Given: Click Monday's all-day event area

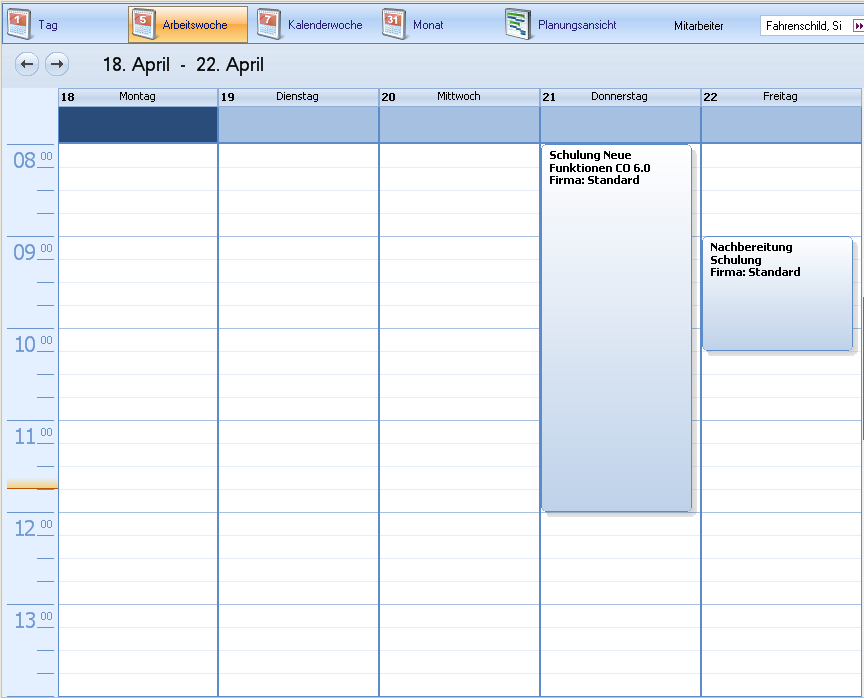Looking at the screenshot, I should pos(138,125).
